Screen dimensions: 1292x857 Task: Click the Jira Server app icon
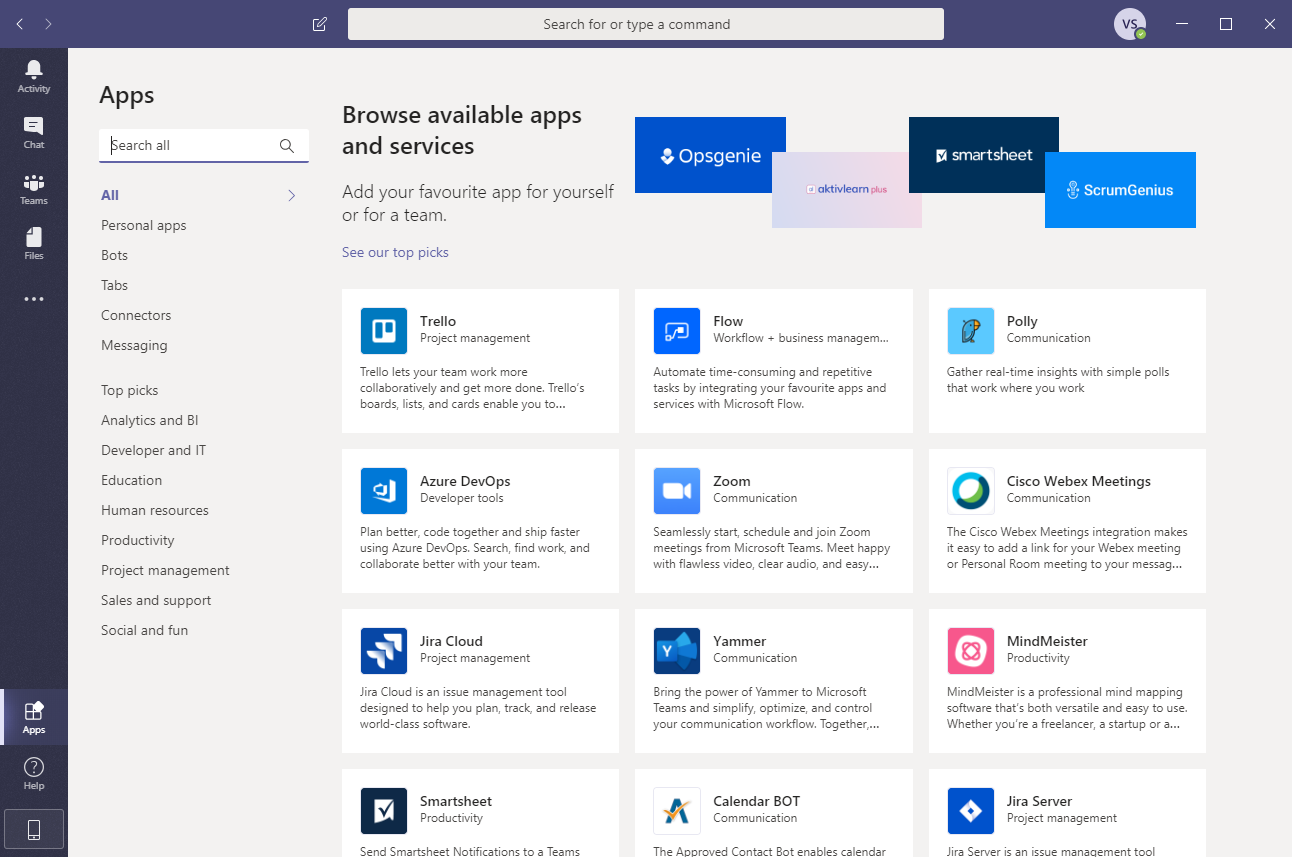971,811
